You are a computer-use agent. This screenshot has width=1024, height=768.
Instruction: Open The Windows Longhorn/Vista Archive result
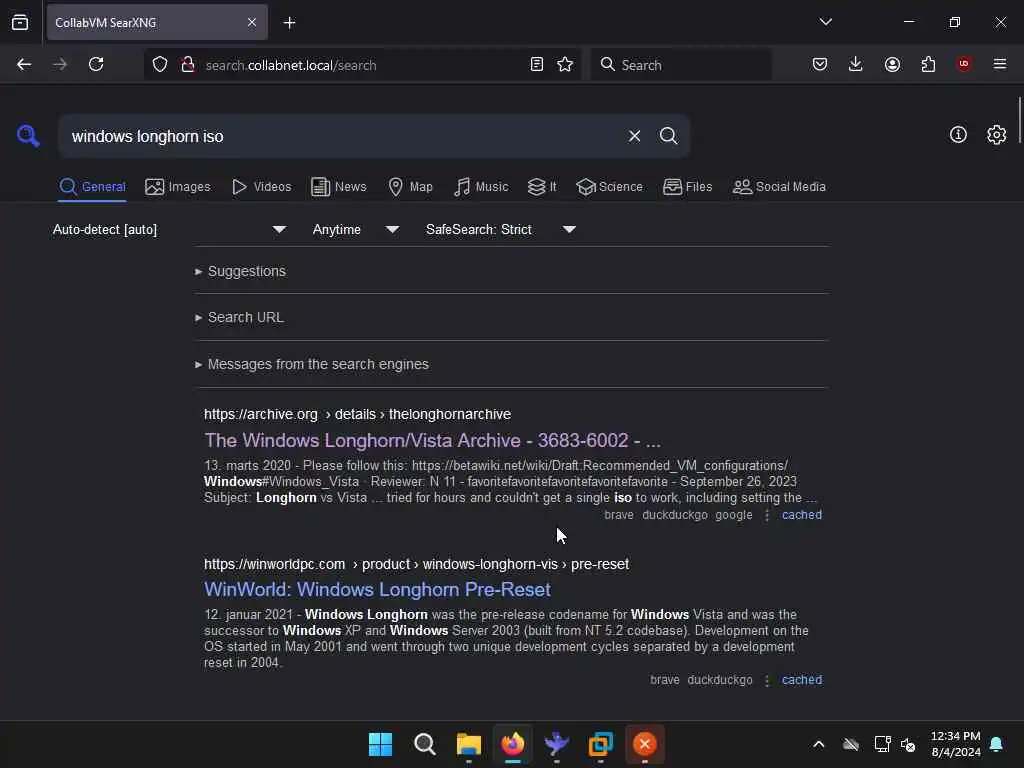pyautogui.click(x=432, y=440)
